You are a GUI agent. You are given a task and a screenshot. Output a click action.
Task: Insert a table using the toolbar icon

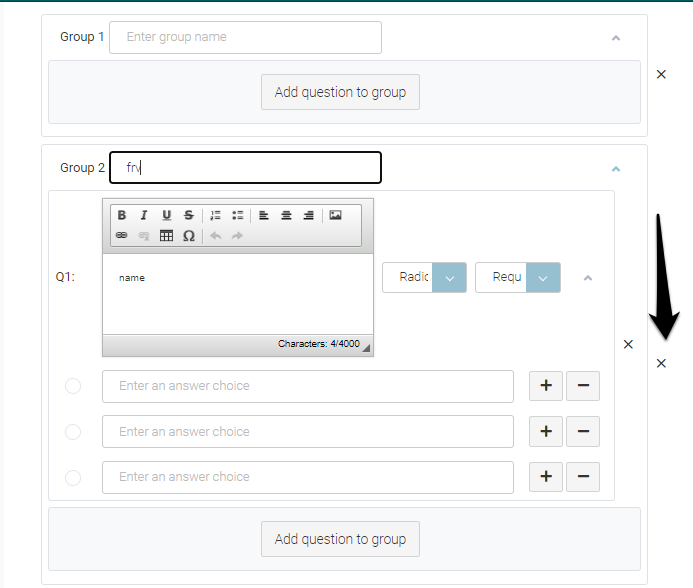click(x=166, y=236)
